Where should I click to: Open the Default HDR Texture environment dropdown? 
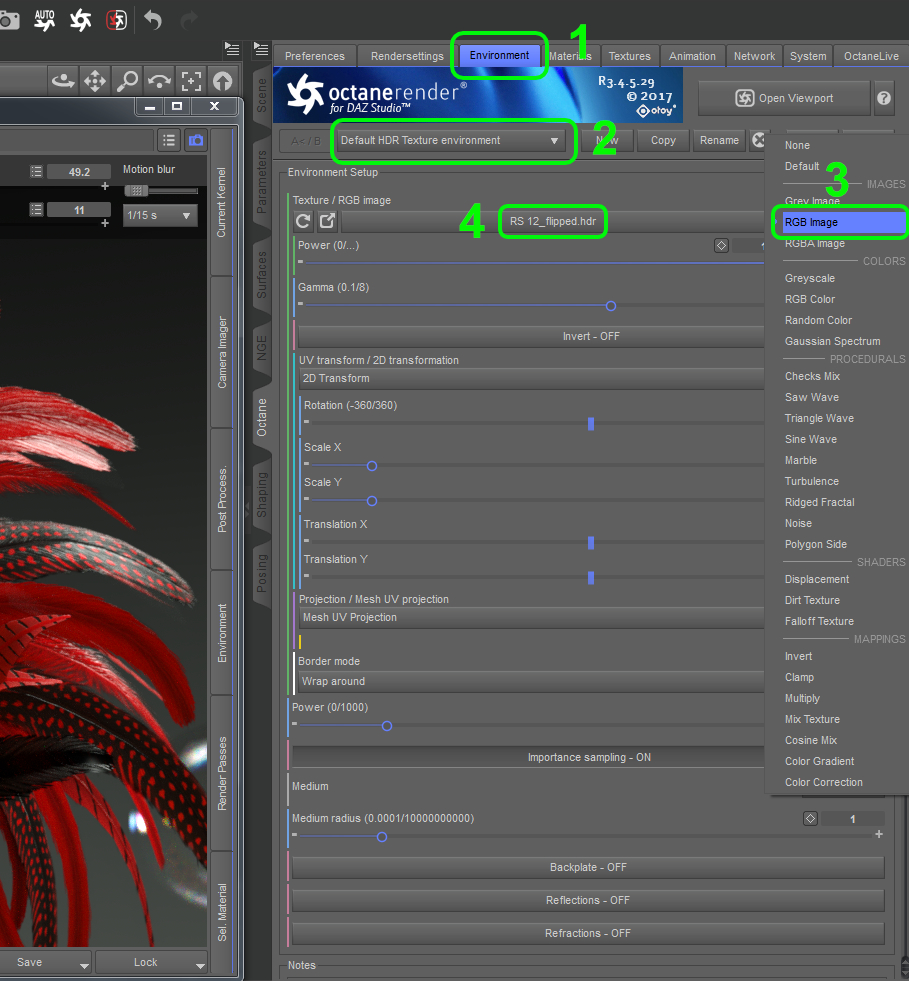pos(450,141)
